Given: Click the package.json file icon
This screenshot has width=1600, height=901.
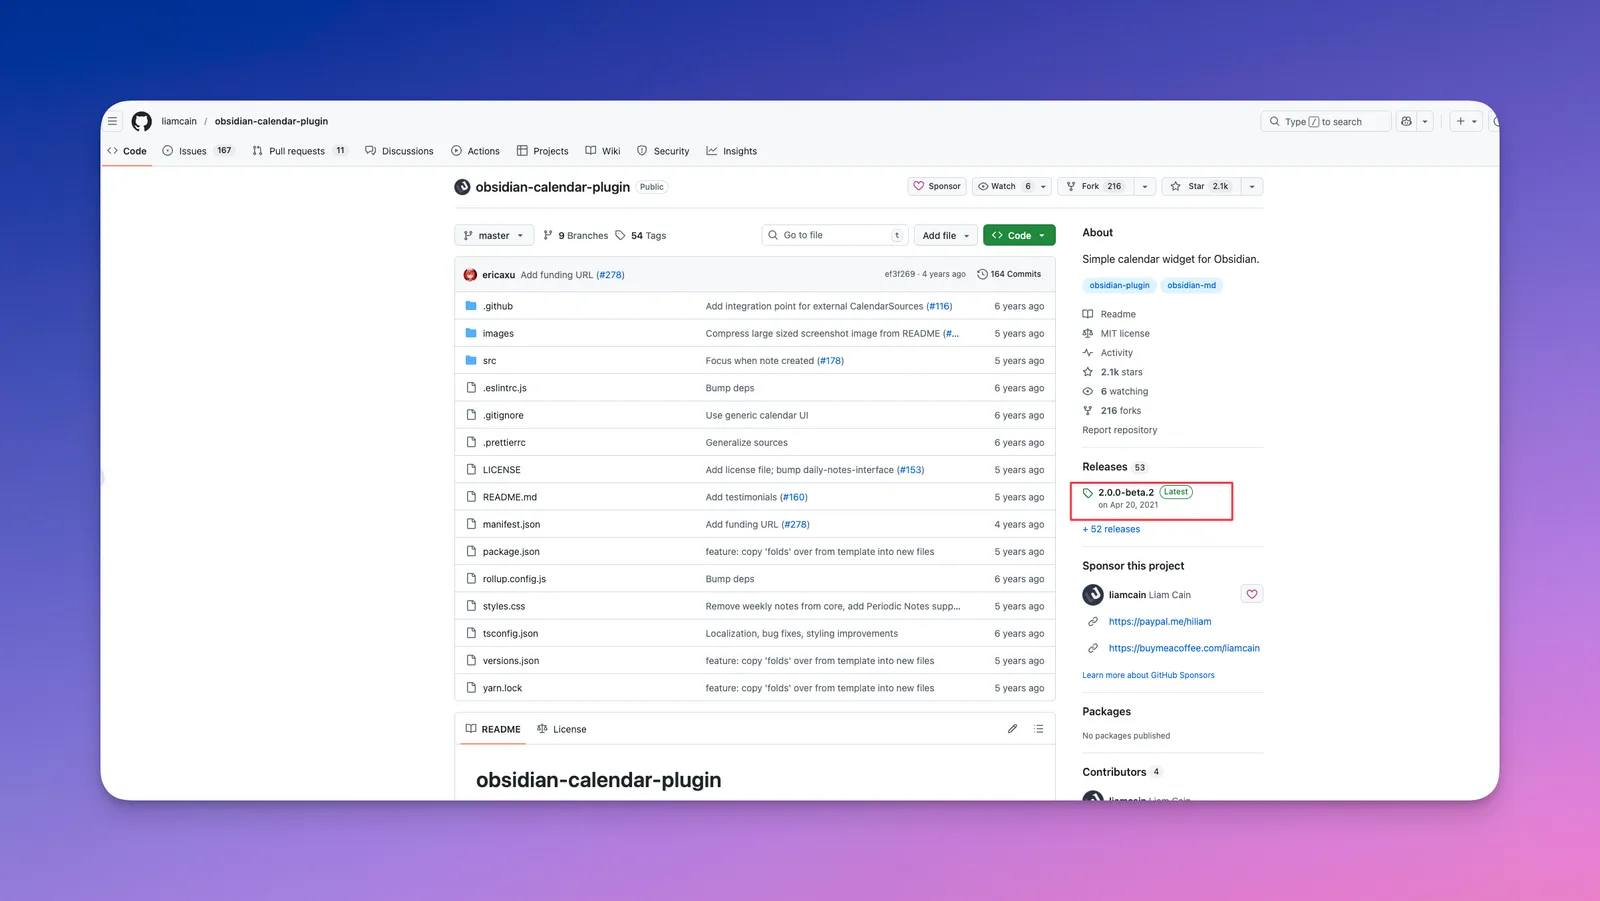Looking at the screenshot, I should point(471,551).
